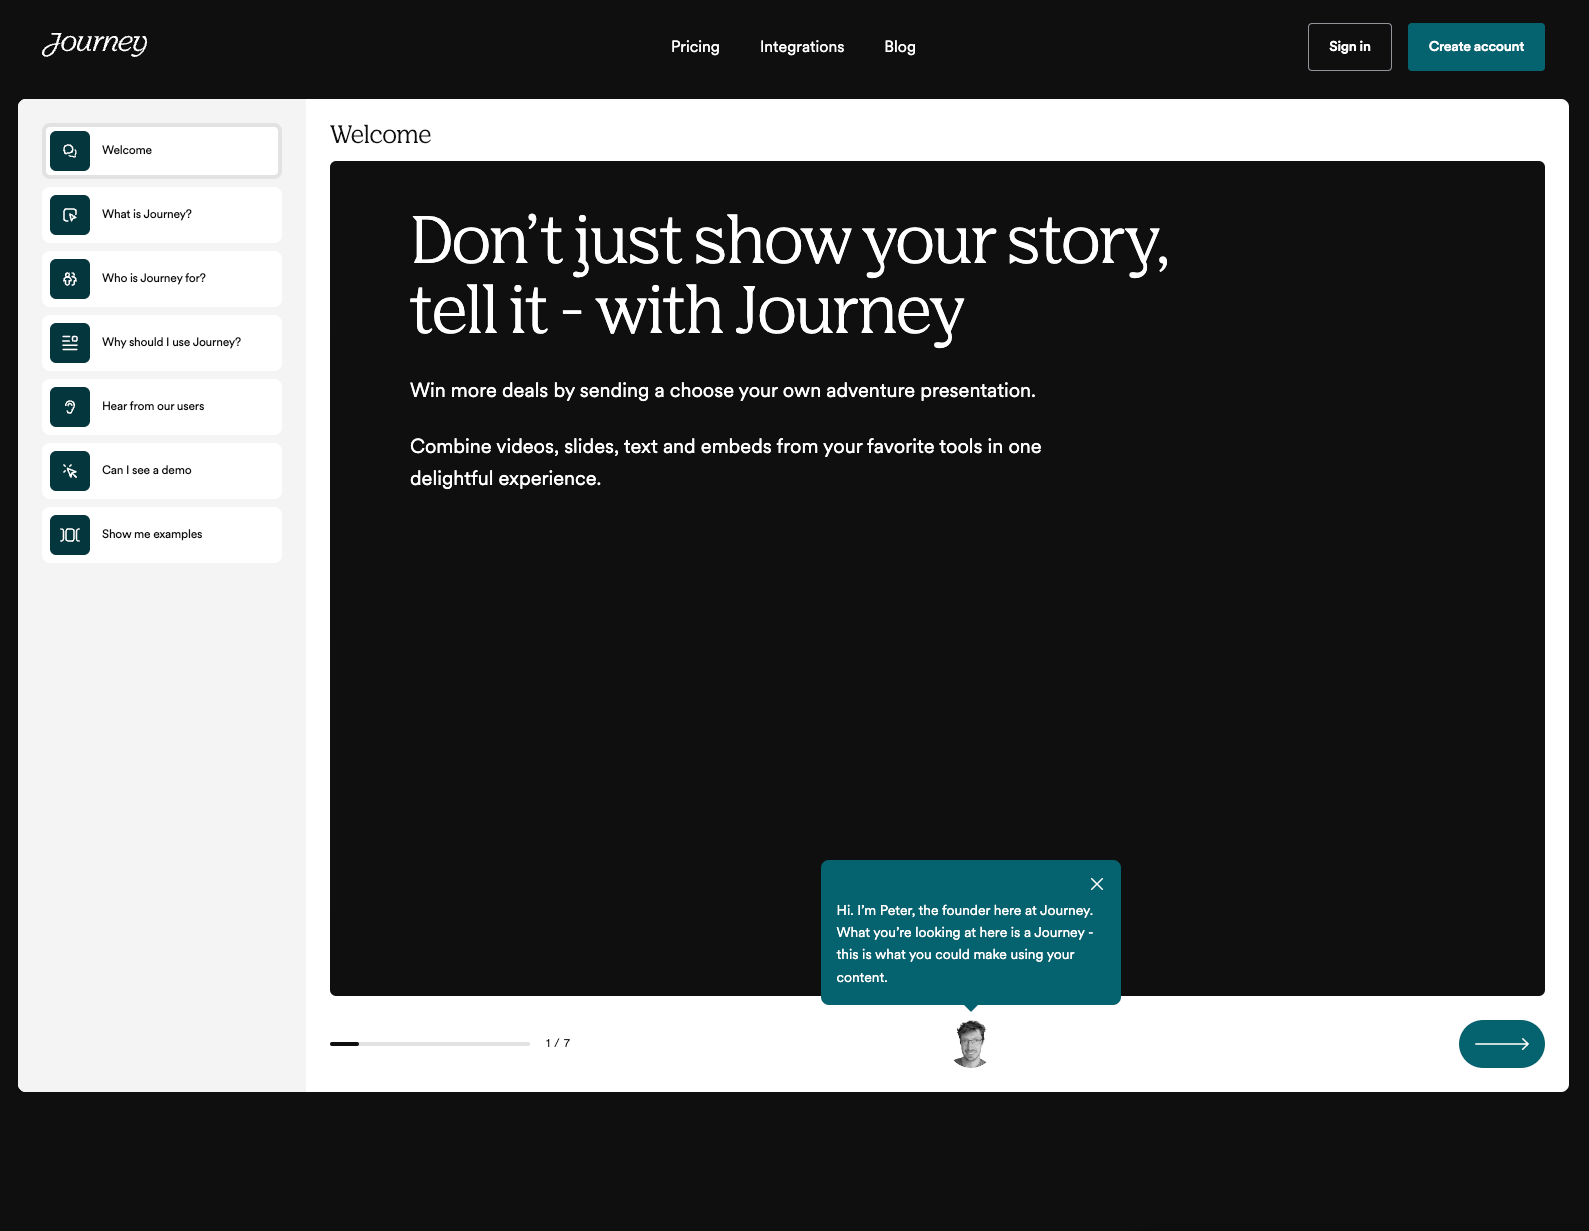The image size is (1589, 1231).
Task: Click the Why should I use Journey? list icon
Action: point(70,343)
